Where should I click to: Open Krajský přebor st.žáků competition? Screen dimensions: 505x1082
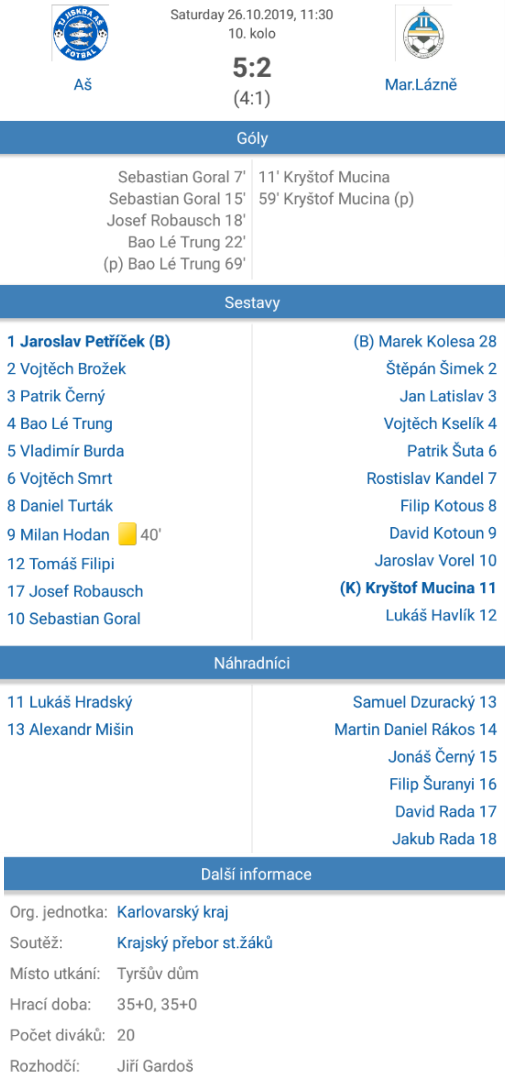pos(195,943)
